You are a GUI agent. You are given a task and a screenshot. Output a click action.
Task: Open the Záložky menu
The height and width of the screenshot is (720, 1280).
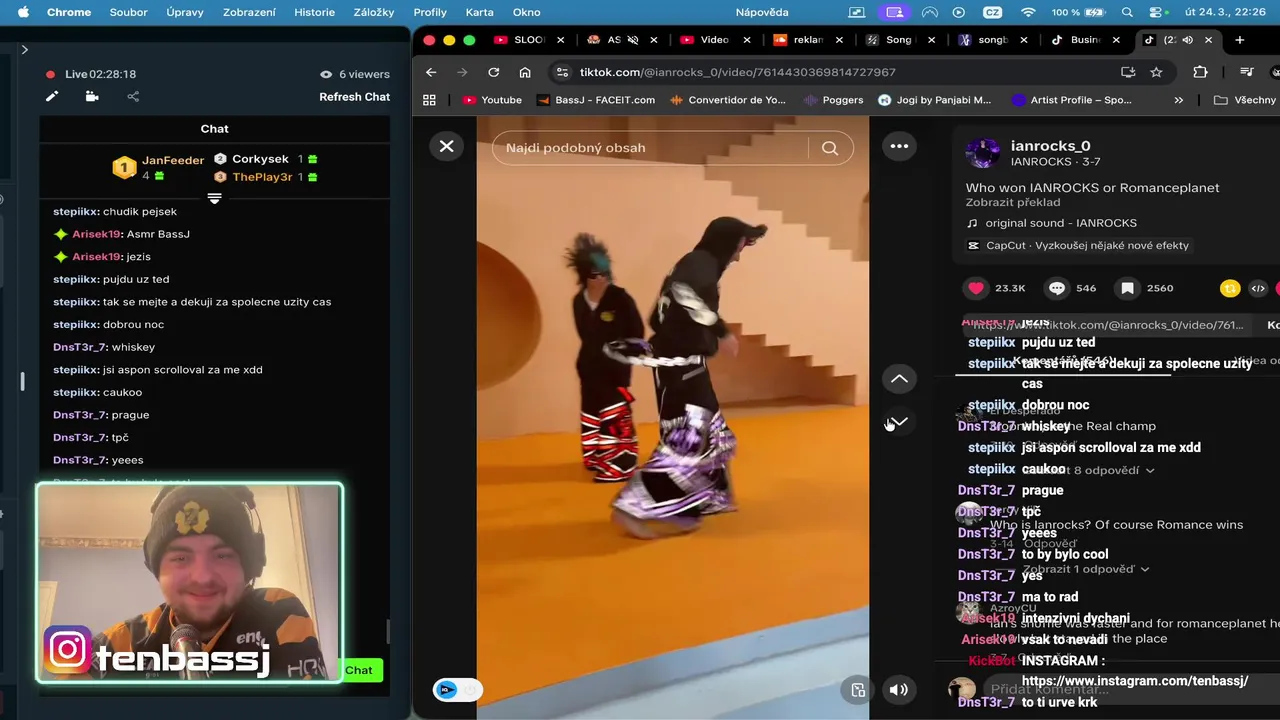click(374, 12)
